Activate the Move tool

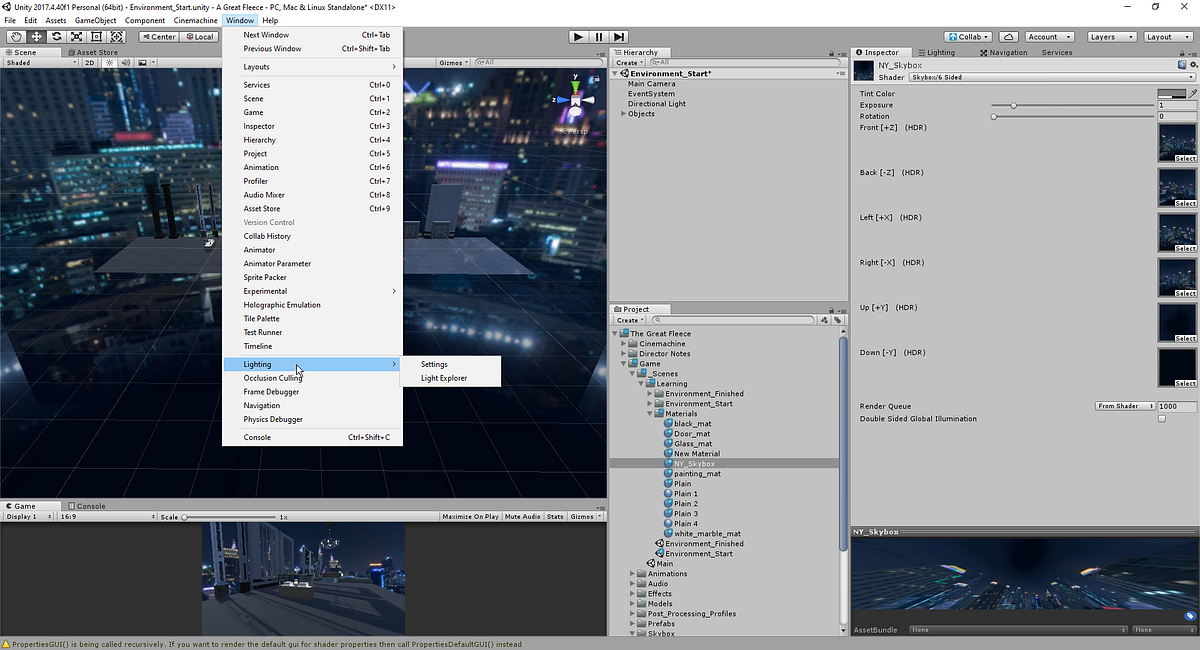(36, 36)
